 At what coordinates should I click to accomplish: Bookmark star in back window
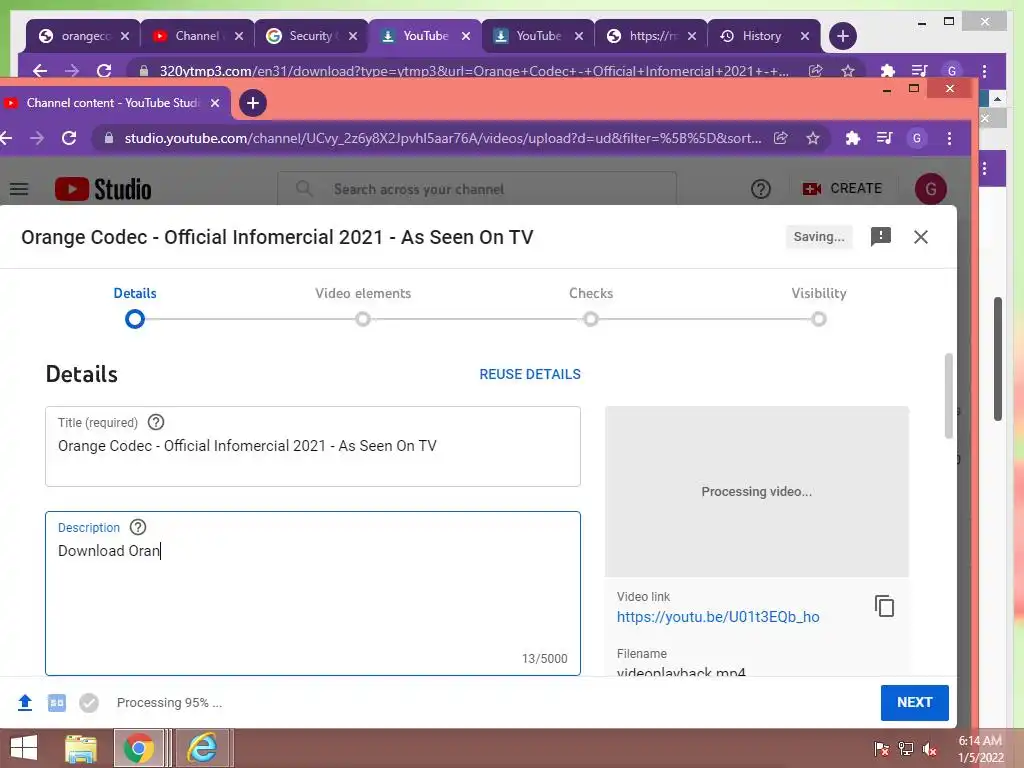click(x=848, y=71)
